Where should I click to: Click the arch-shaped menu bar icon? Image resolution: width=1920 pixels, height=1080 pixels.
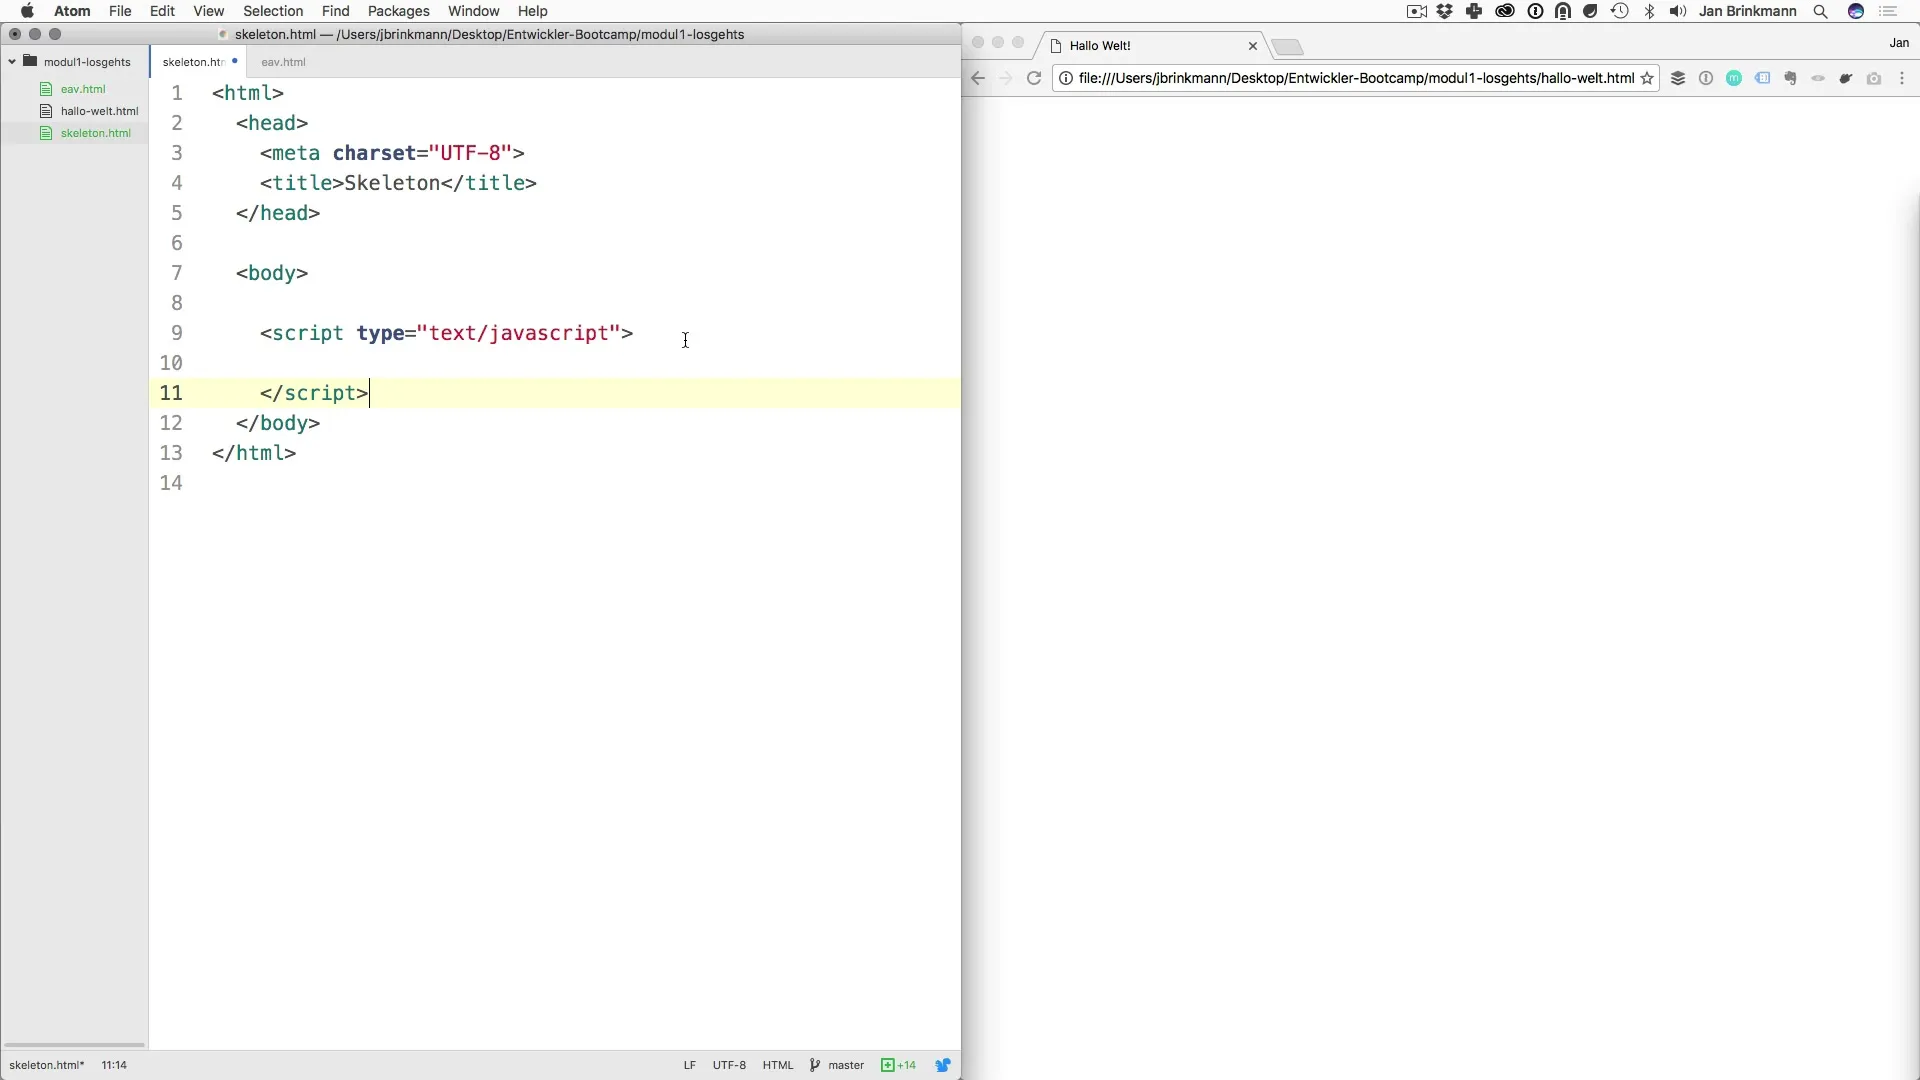[x=1563, y=11]
